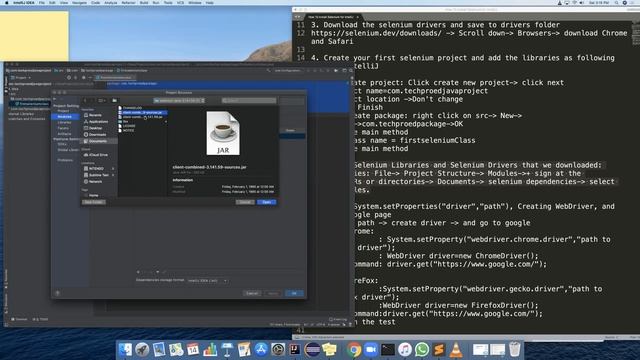Open Maps from the dock
640x360 pixels.
(x=176, y=350)
